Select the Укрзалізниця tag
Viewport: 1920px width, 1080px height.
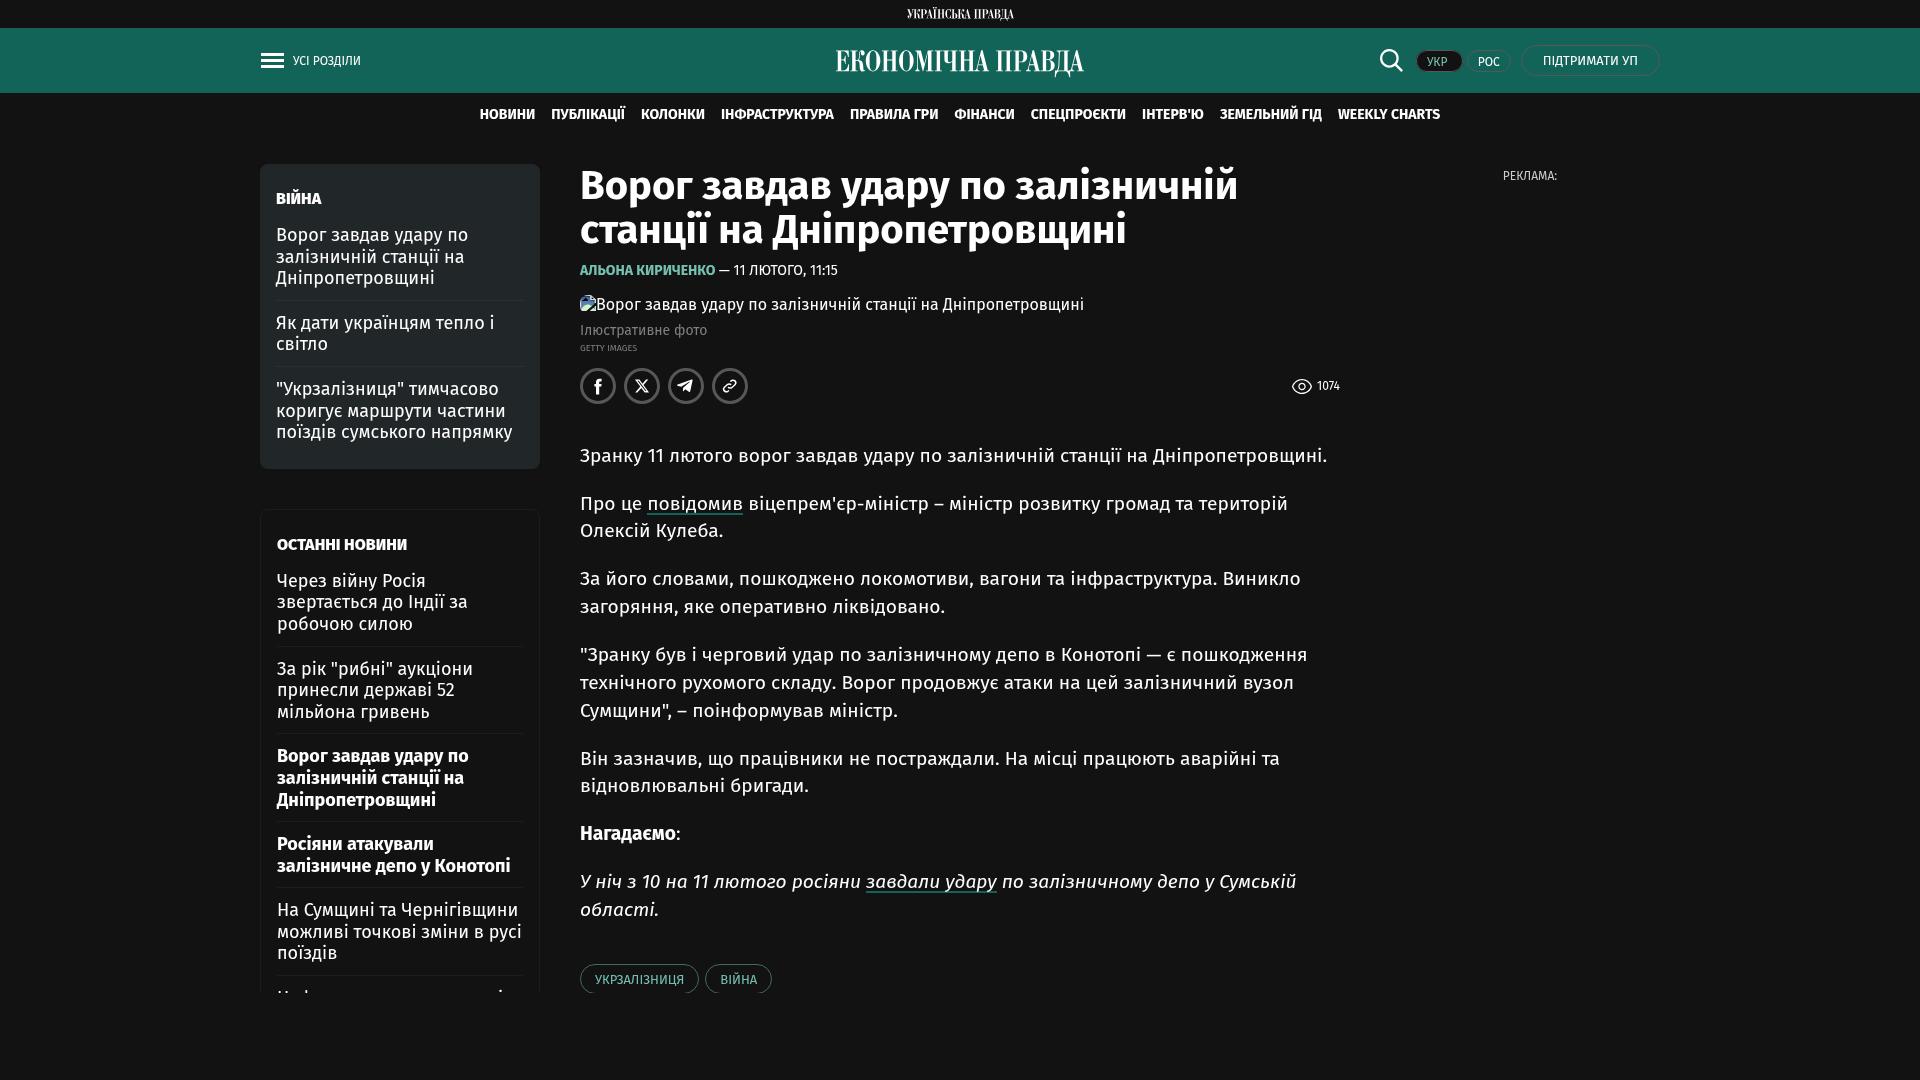pyautogui.click(x=639, y=979)
